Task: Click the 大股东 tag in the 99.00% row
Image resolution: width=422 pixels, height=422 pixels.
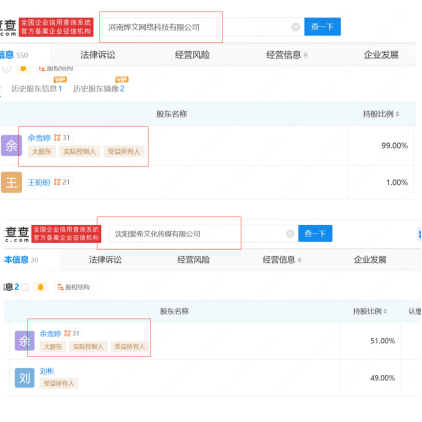Action: (x=42, y=151)
